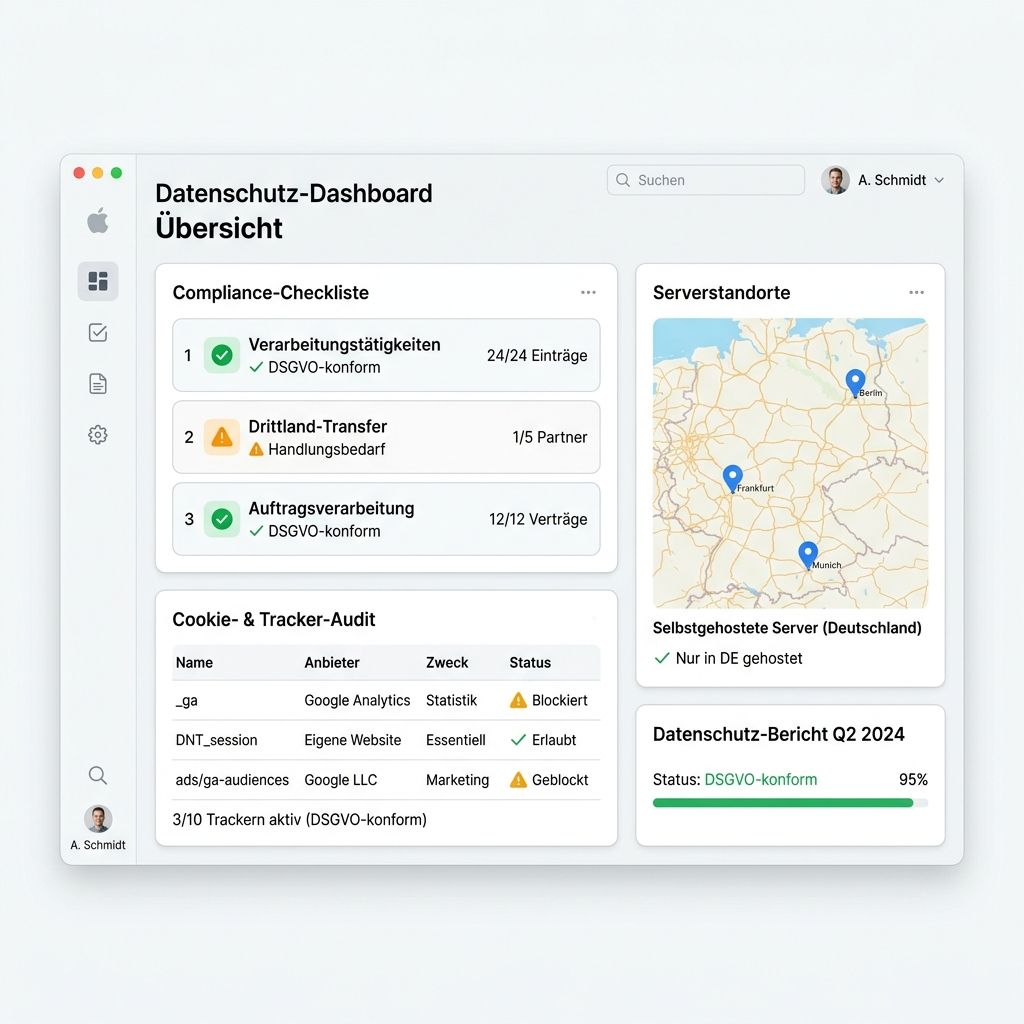Click the Cookie- & Tracker-Audit heading
The width and height of the screenshot is (1024, 1024).
click(274, 619)
